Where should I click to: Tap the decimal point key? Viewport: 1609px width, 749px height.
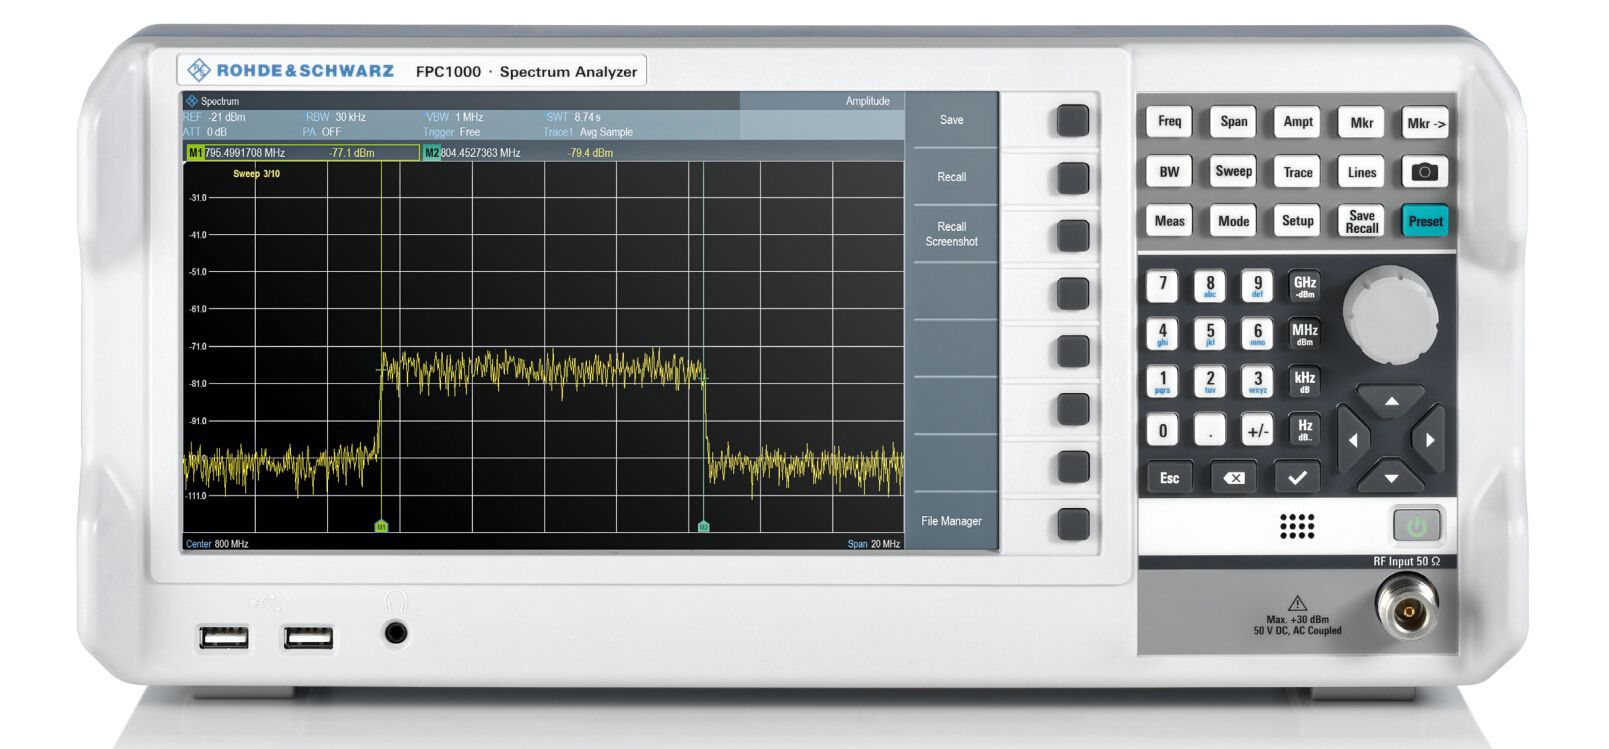click(x=1210, y=431)
